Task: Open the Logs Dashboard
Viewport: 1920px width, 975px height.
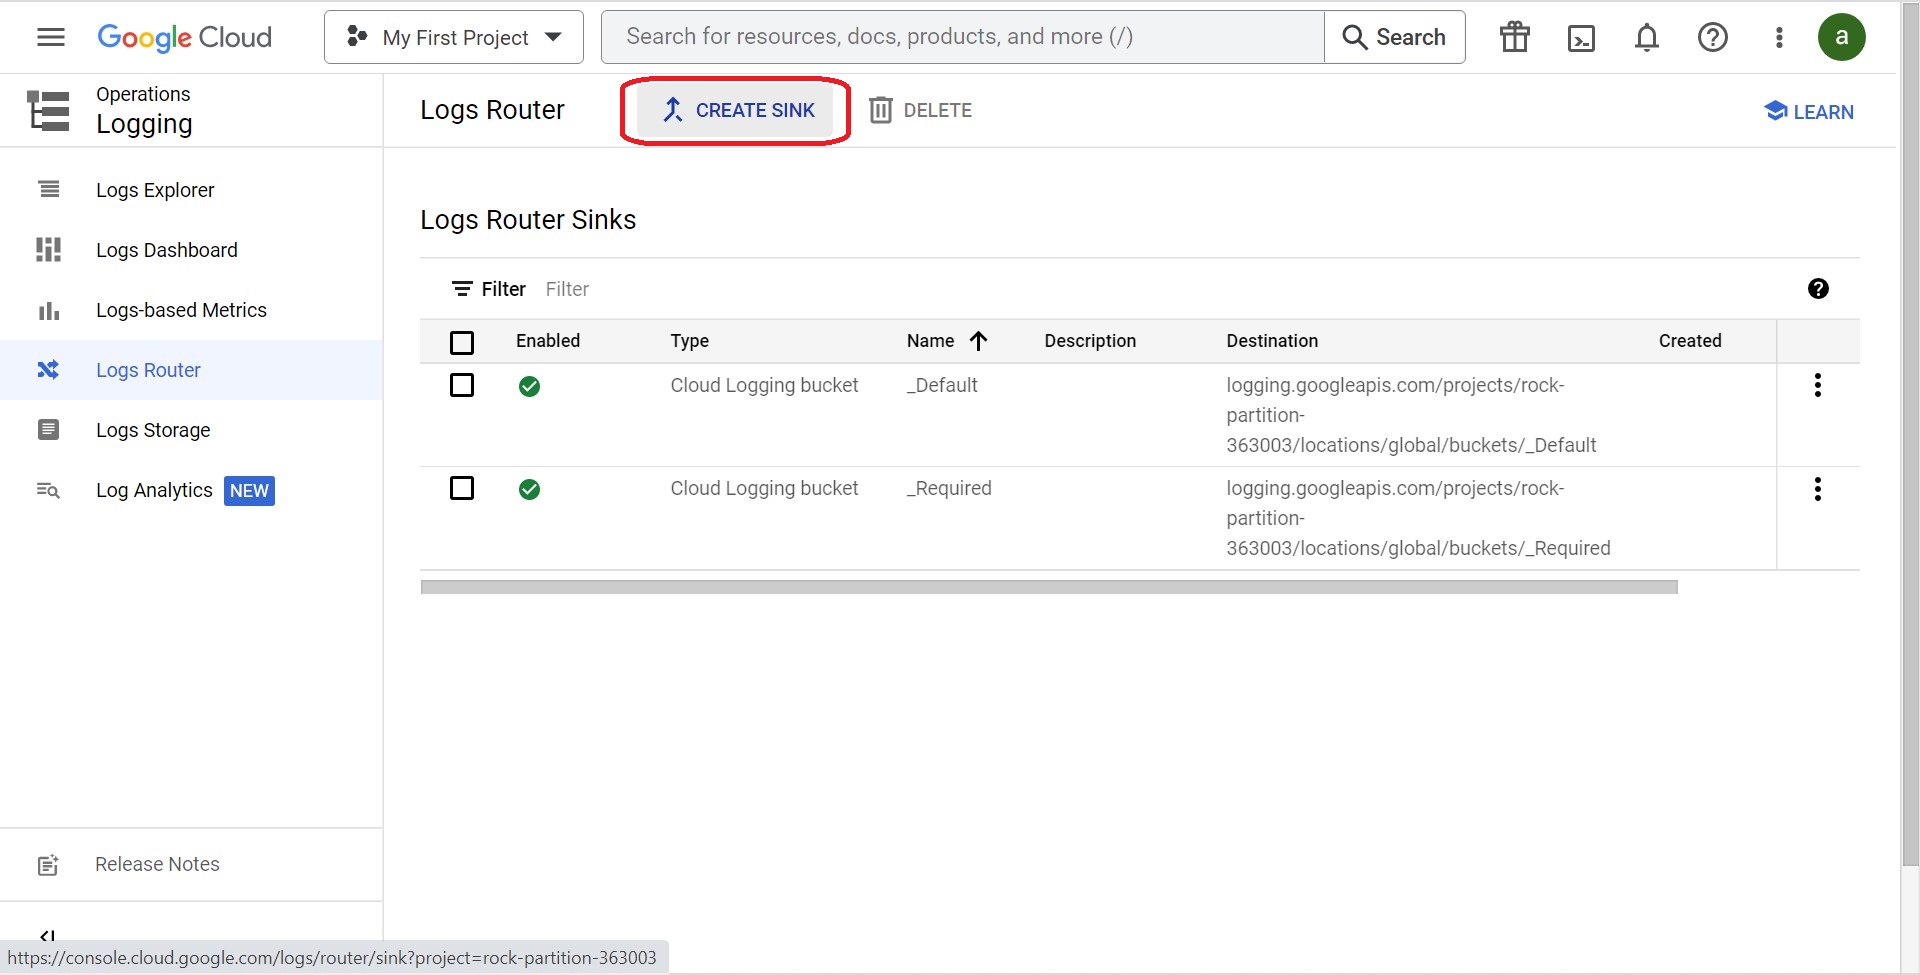Action: (167, 250)
